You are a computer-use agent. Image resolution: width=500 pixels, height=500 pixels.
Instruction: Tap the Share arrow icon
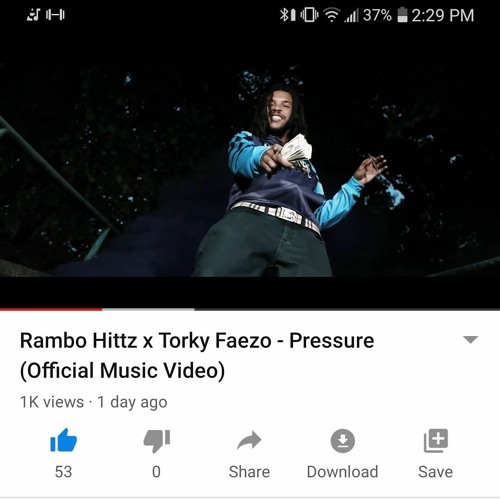[x=249, y=440]
